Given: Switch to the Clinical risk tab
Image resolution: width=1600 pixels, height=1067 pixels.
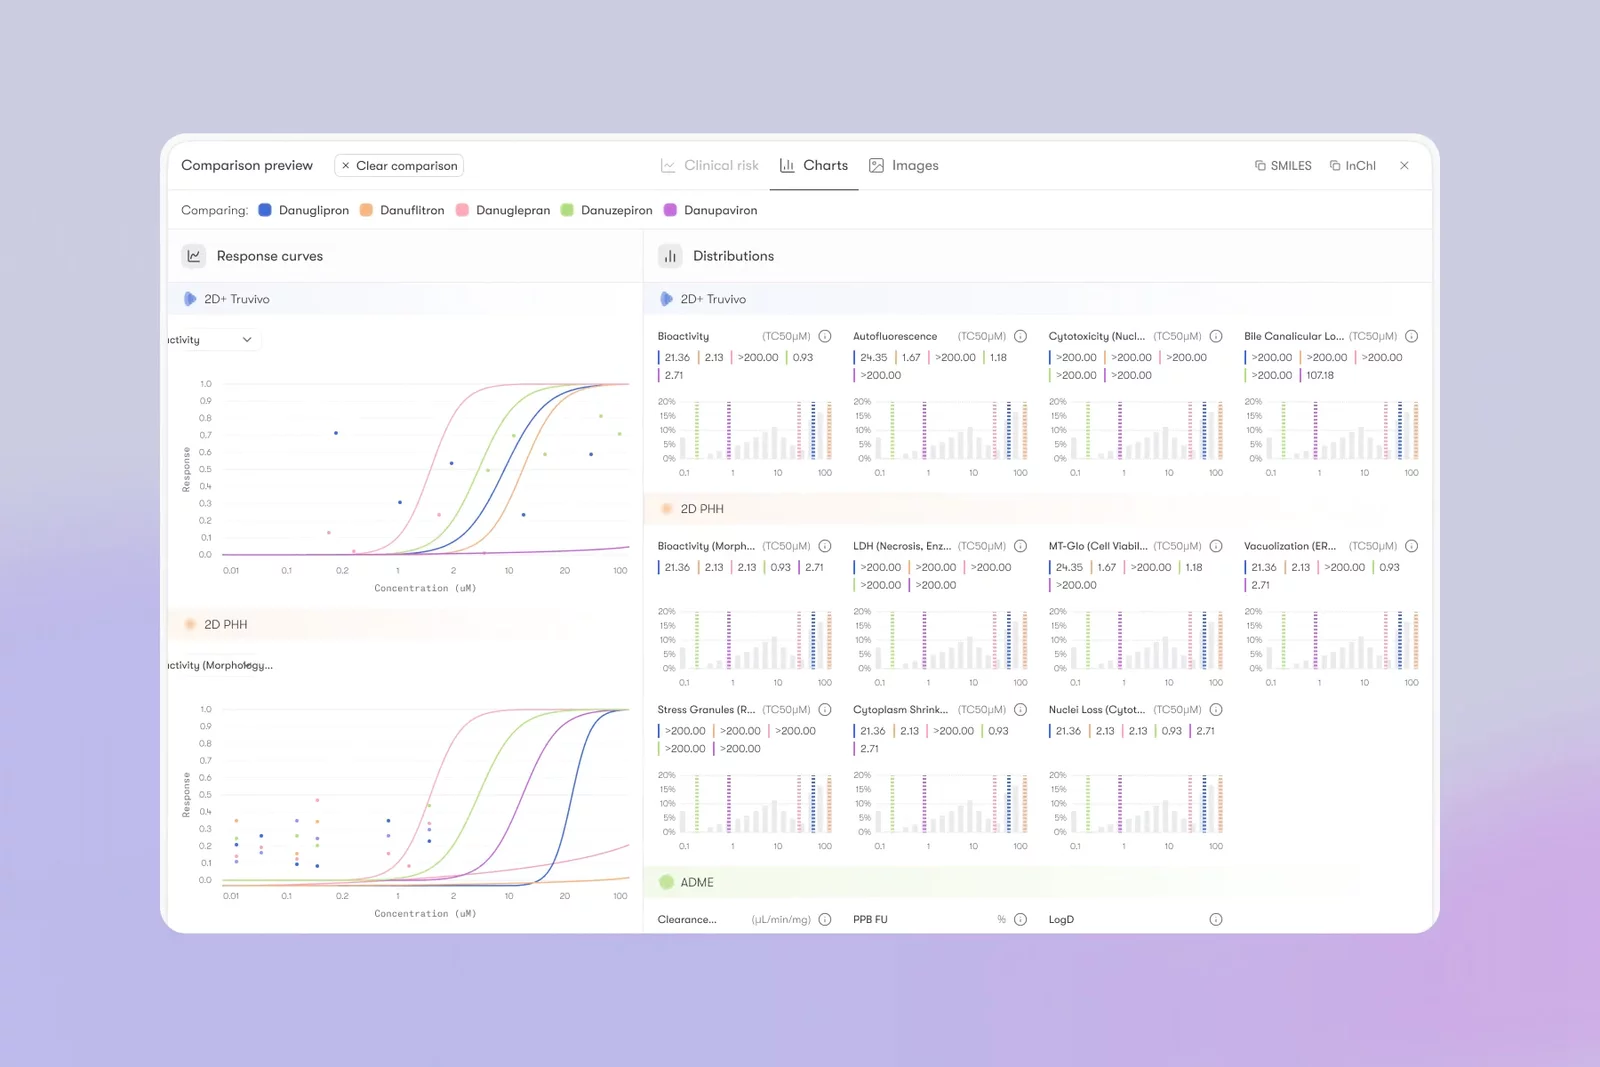Looking at the screenshot, I should pos(709,166).
